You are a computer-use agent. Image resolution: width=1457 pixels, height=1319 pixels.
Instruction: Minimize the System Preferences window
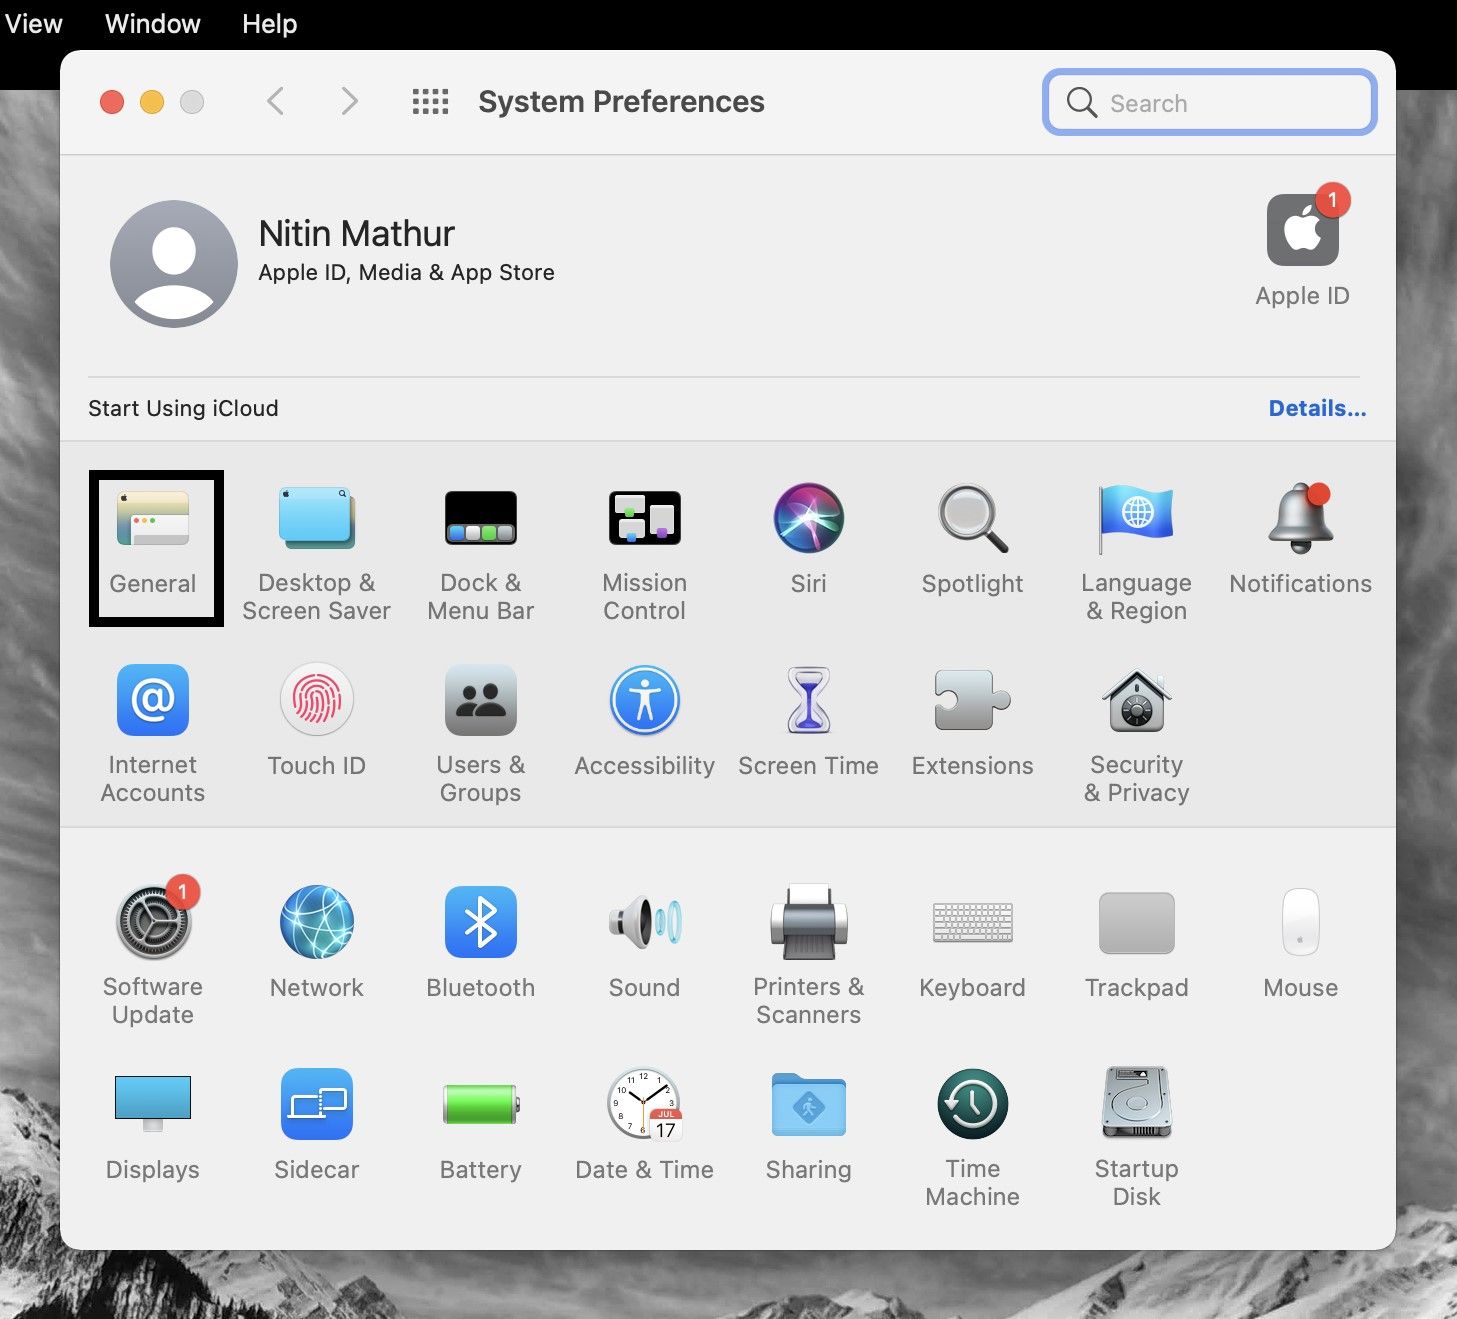(x=152, y=102)
